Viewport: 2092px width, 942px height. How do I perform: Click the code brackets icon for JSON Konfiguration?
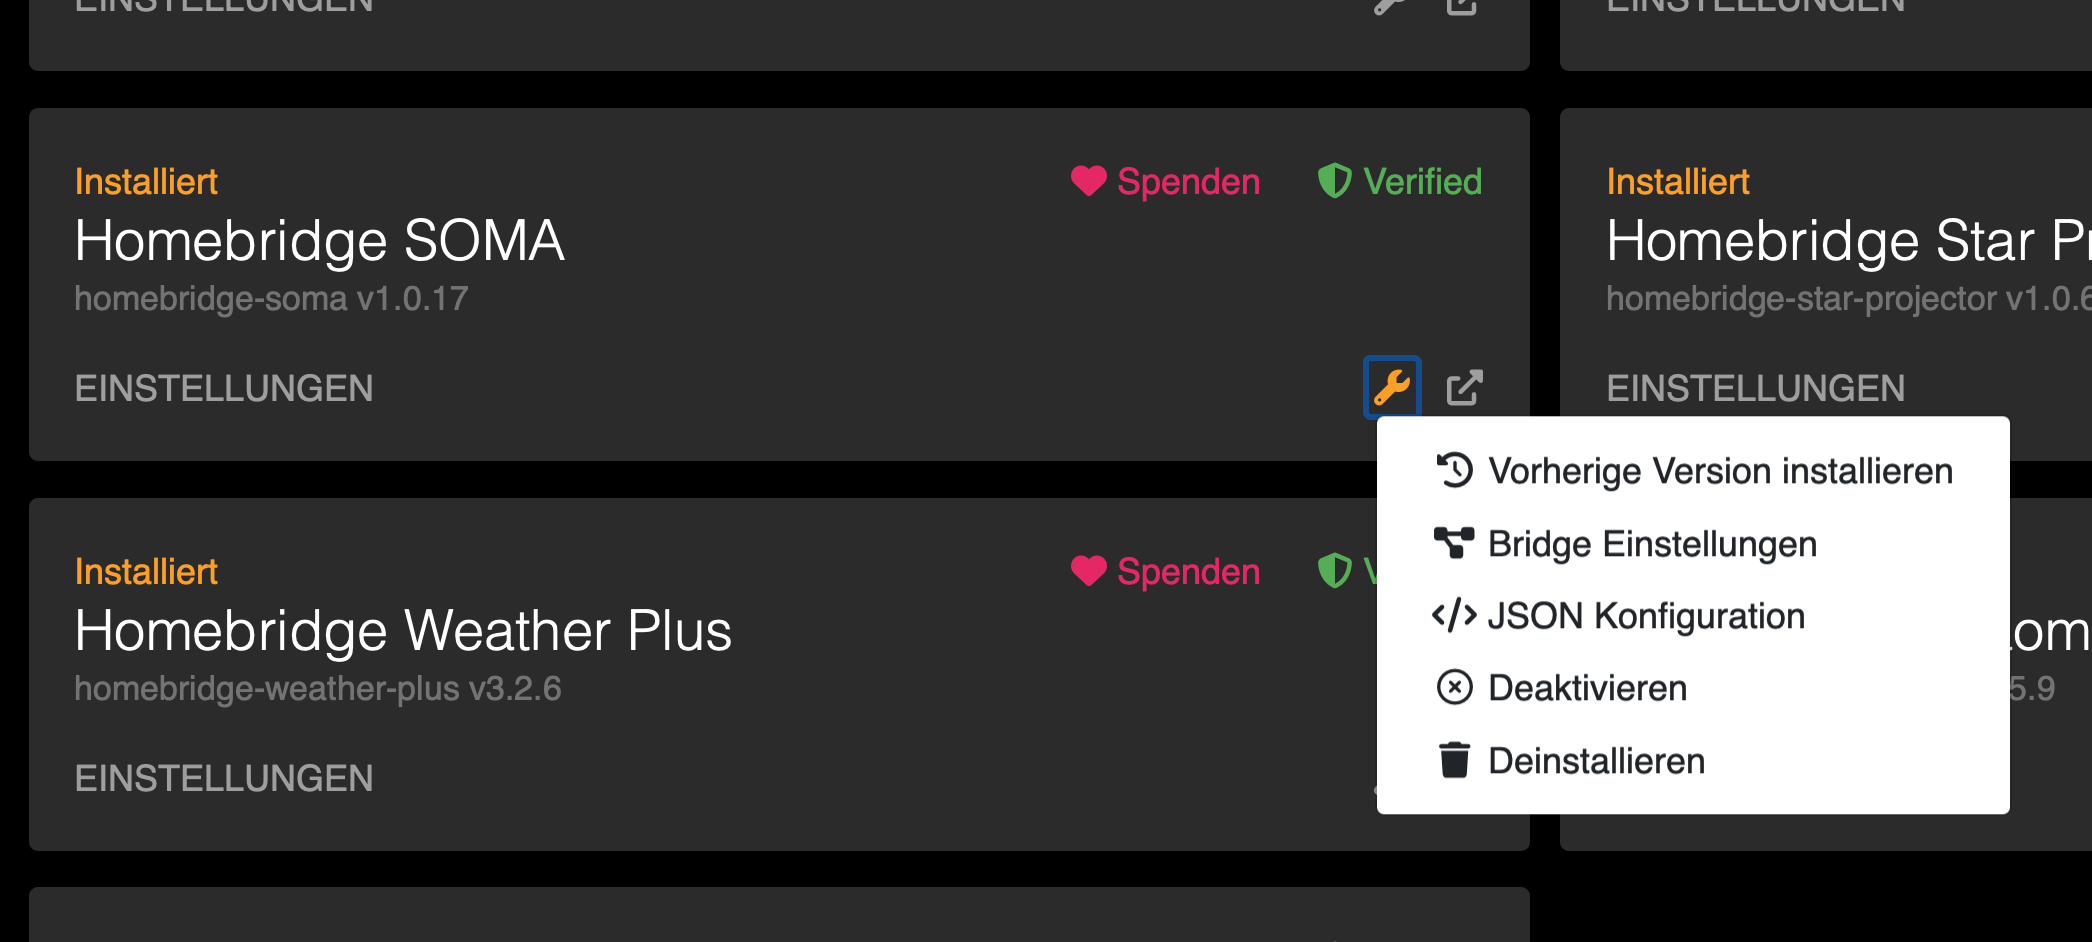(x=1454, y=615)
